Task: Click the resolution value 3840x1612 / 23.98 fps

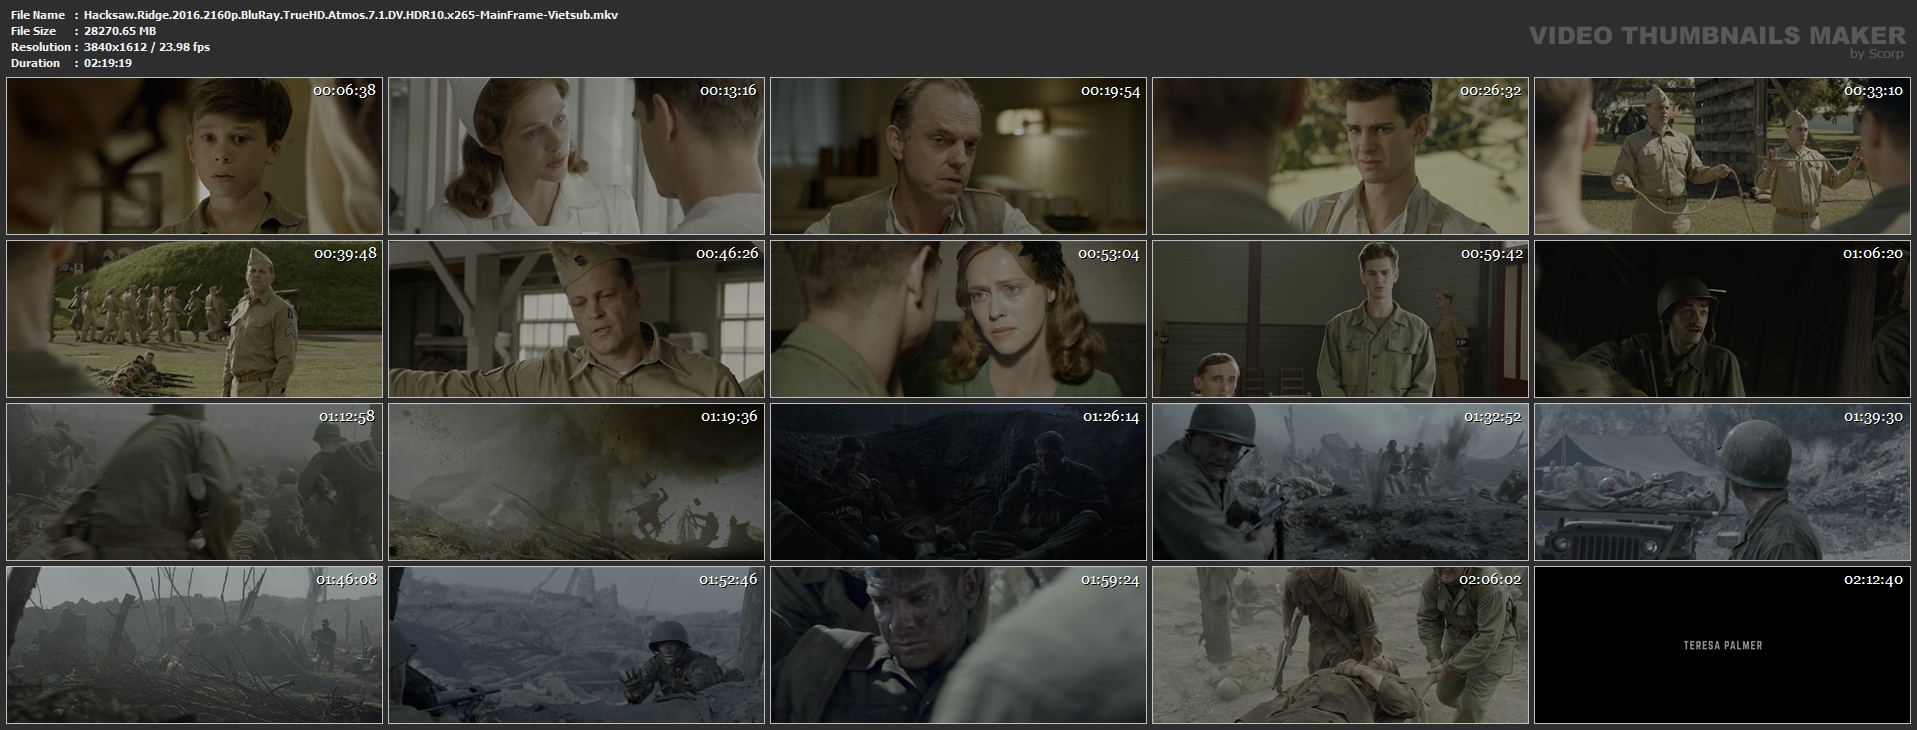Action: click(x=147, y=47)
